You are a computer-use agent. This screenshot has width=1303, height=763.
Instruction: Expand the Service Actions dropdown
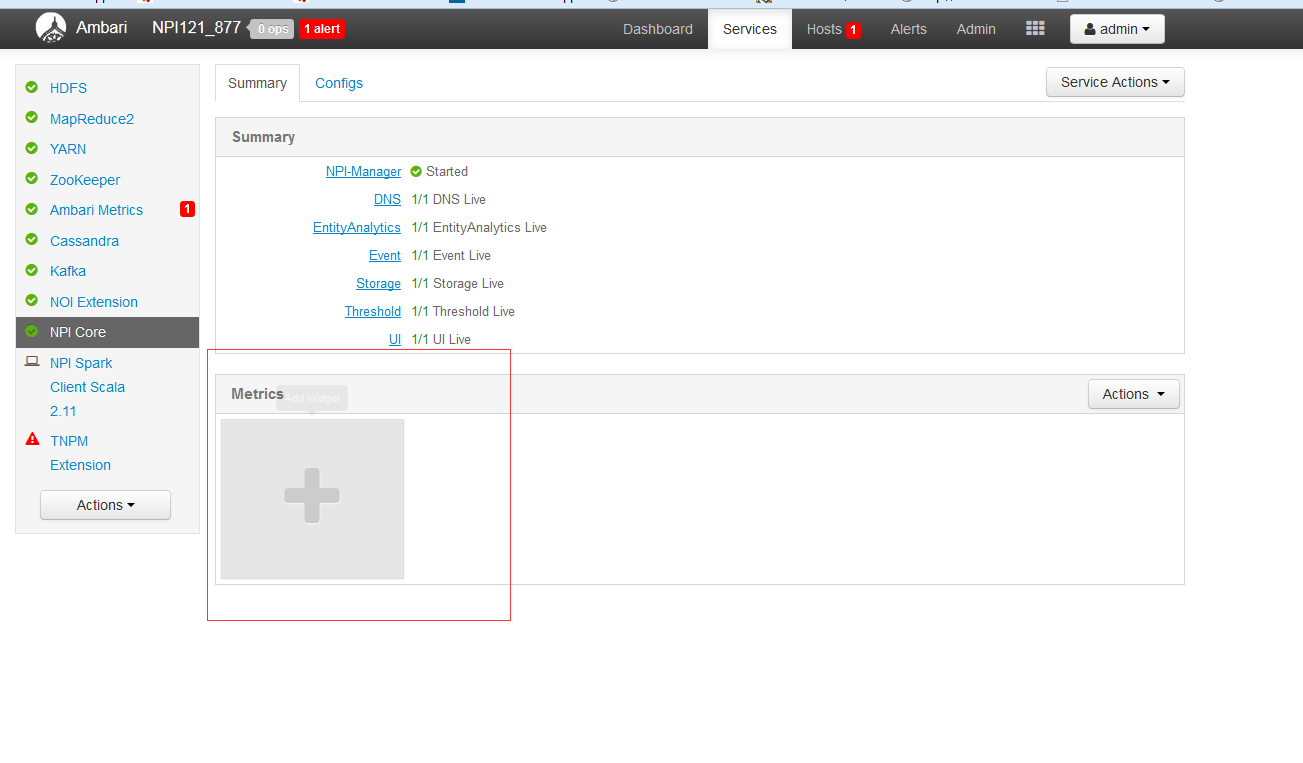tap(1114, 82)
